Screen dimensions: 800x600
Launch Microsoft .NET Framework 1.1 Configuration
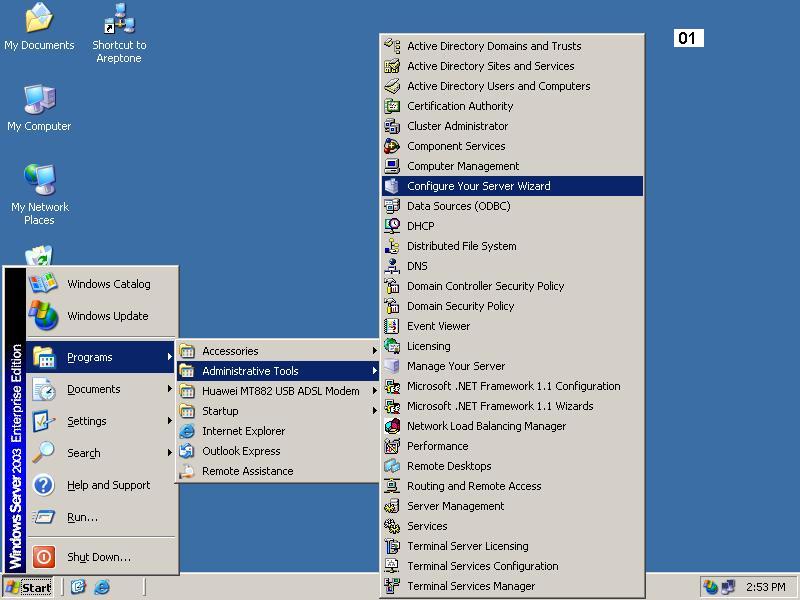pyautogui.click(x=512, y=386)
